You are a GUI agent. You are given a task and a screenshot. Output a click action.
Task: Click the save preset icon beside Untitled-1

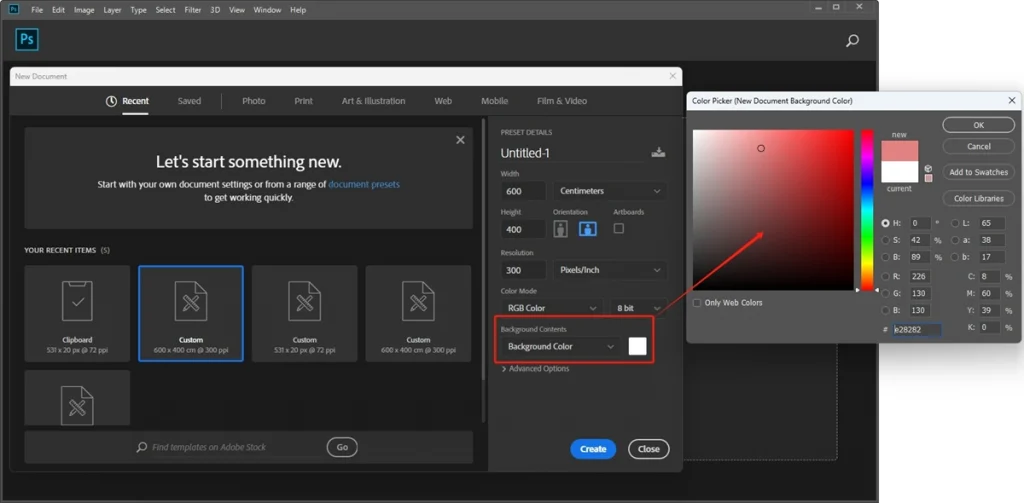658,152
